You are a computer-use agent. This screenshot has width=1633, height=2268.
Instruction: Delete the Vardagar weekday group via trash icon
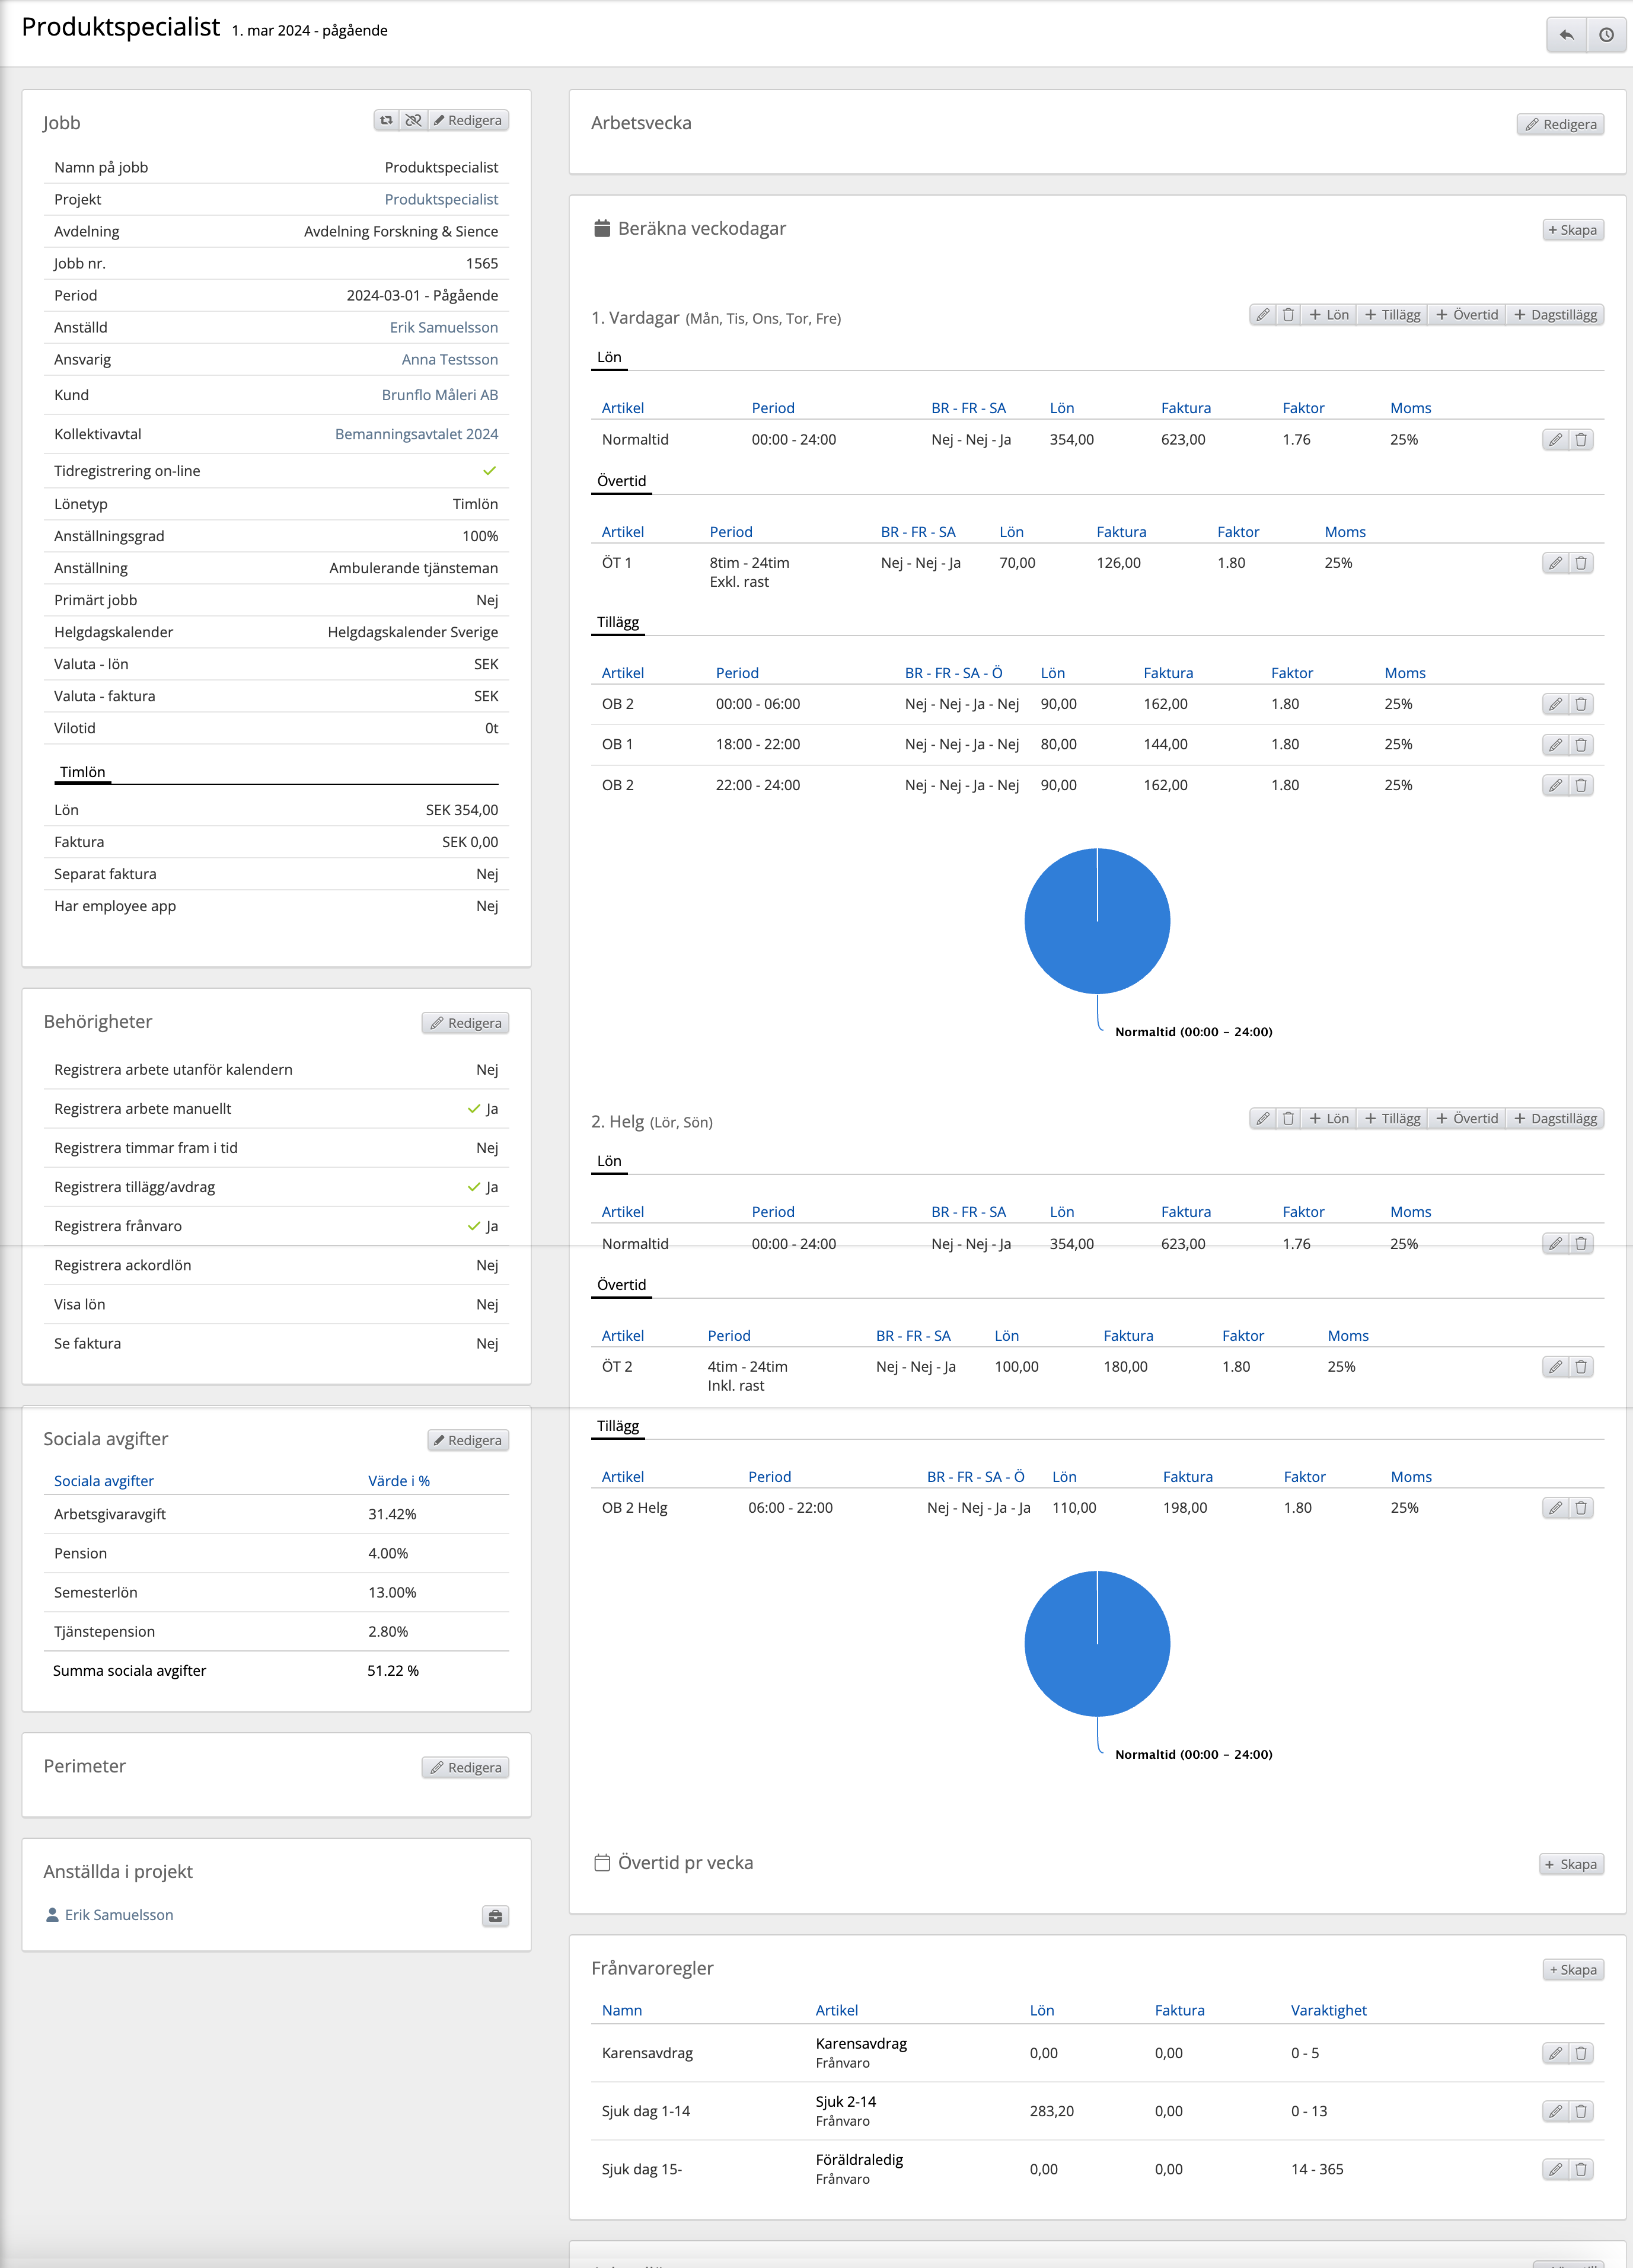pyautogui.click(x=1288, y=315)
